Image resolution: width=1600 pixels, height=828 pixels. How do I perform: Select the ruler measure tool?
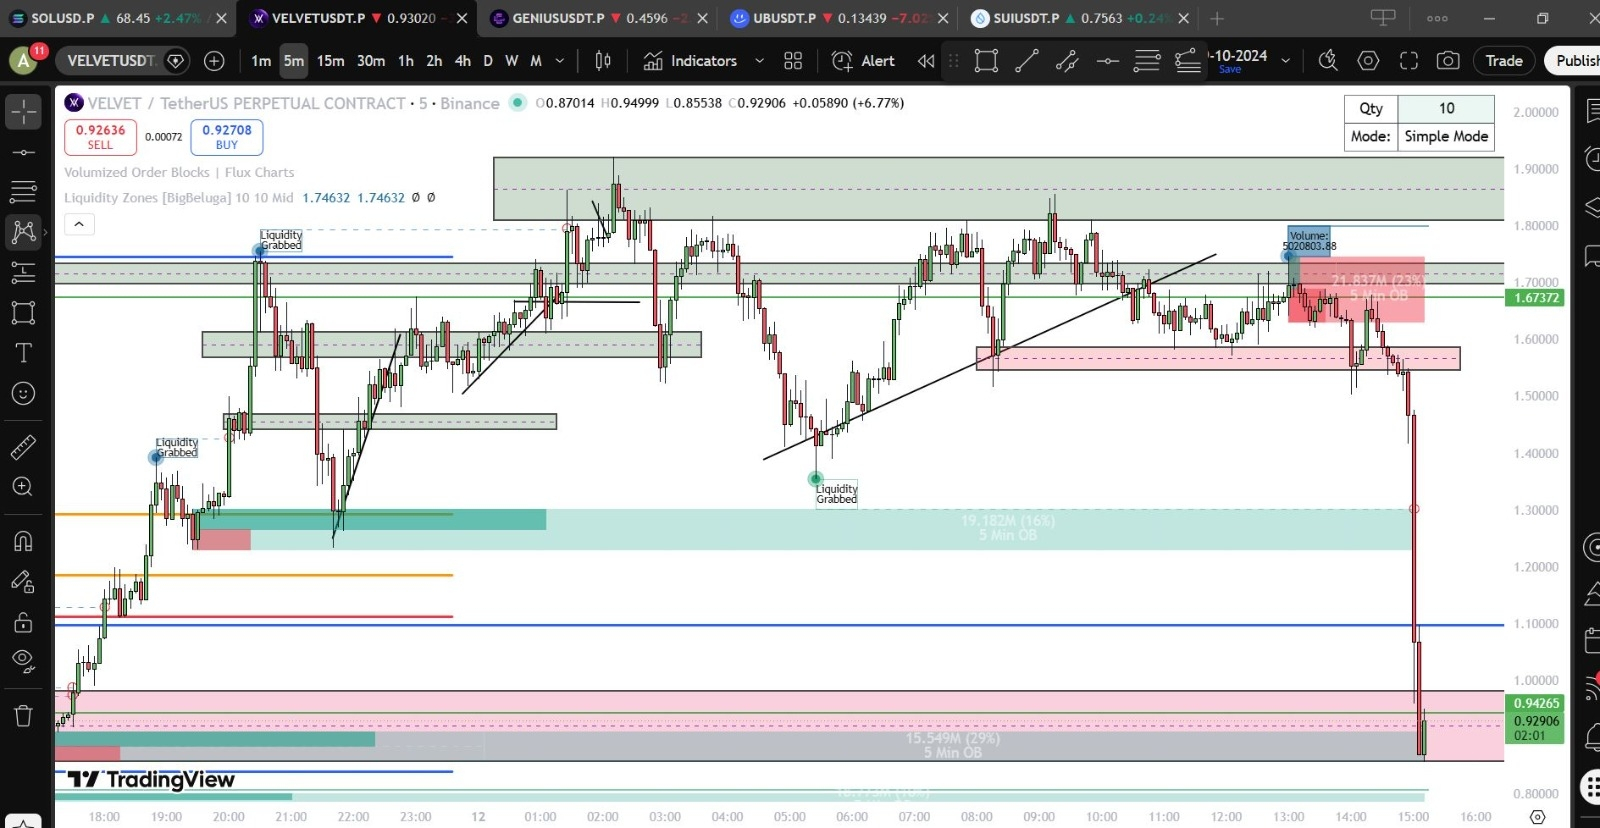pos(23,447)
